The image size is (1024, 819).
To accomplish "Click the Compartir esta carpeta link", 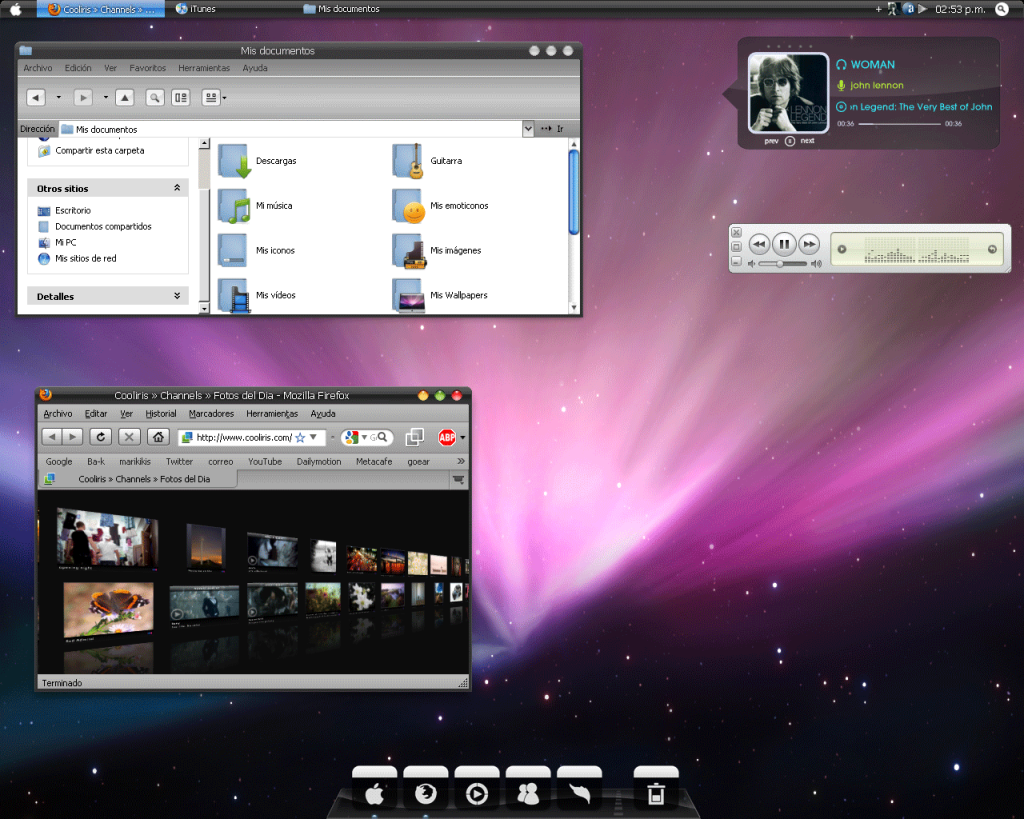I will 100,150.
